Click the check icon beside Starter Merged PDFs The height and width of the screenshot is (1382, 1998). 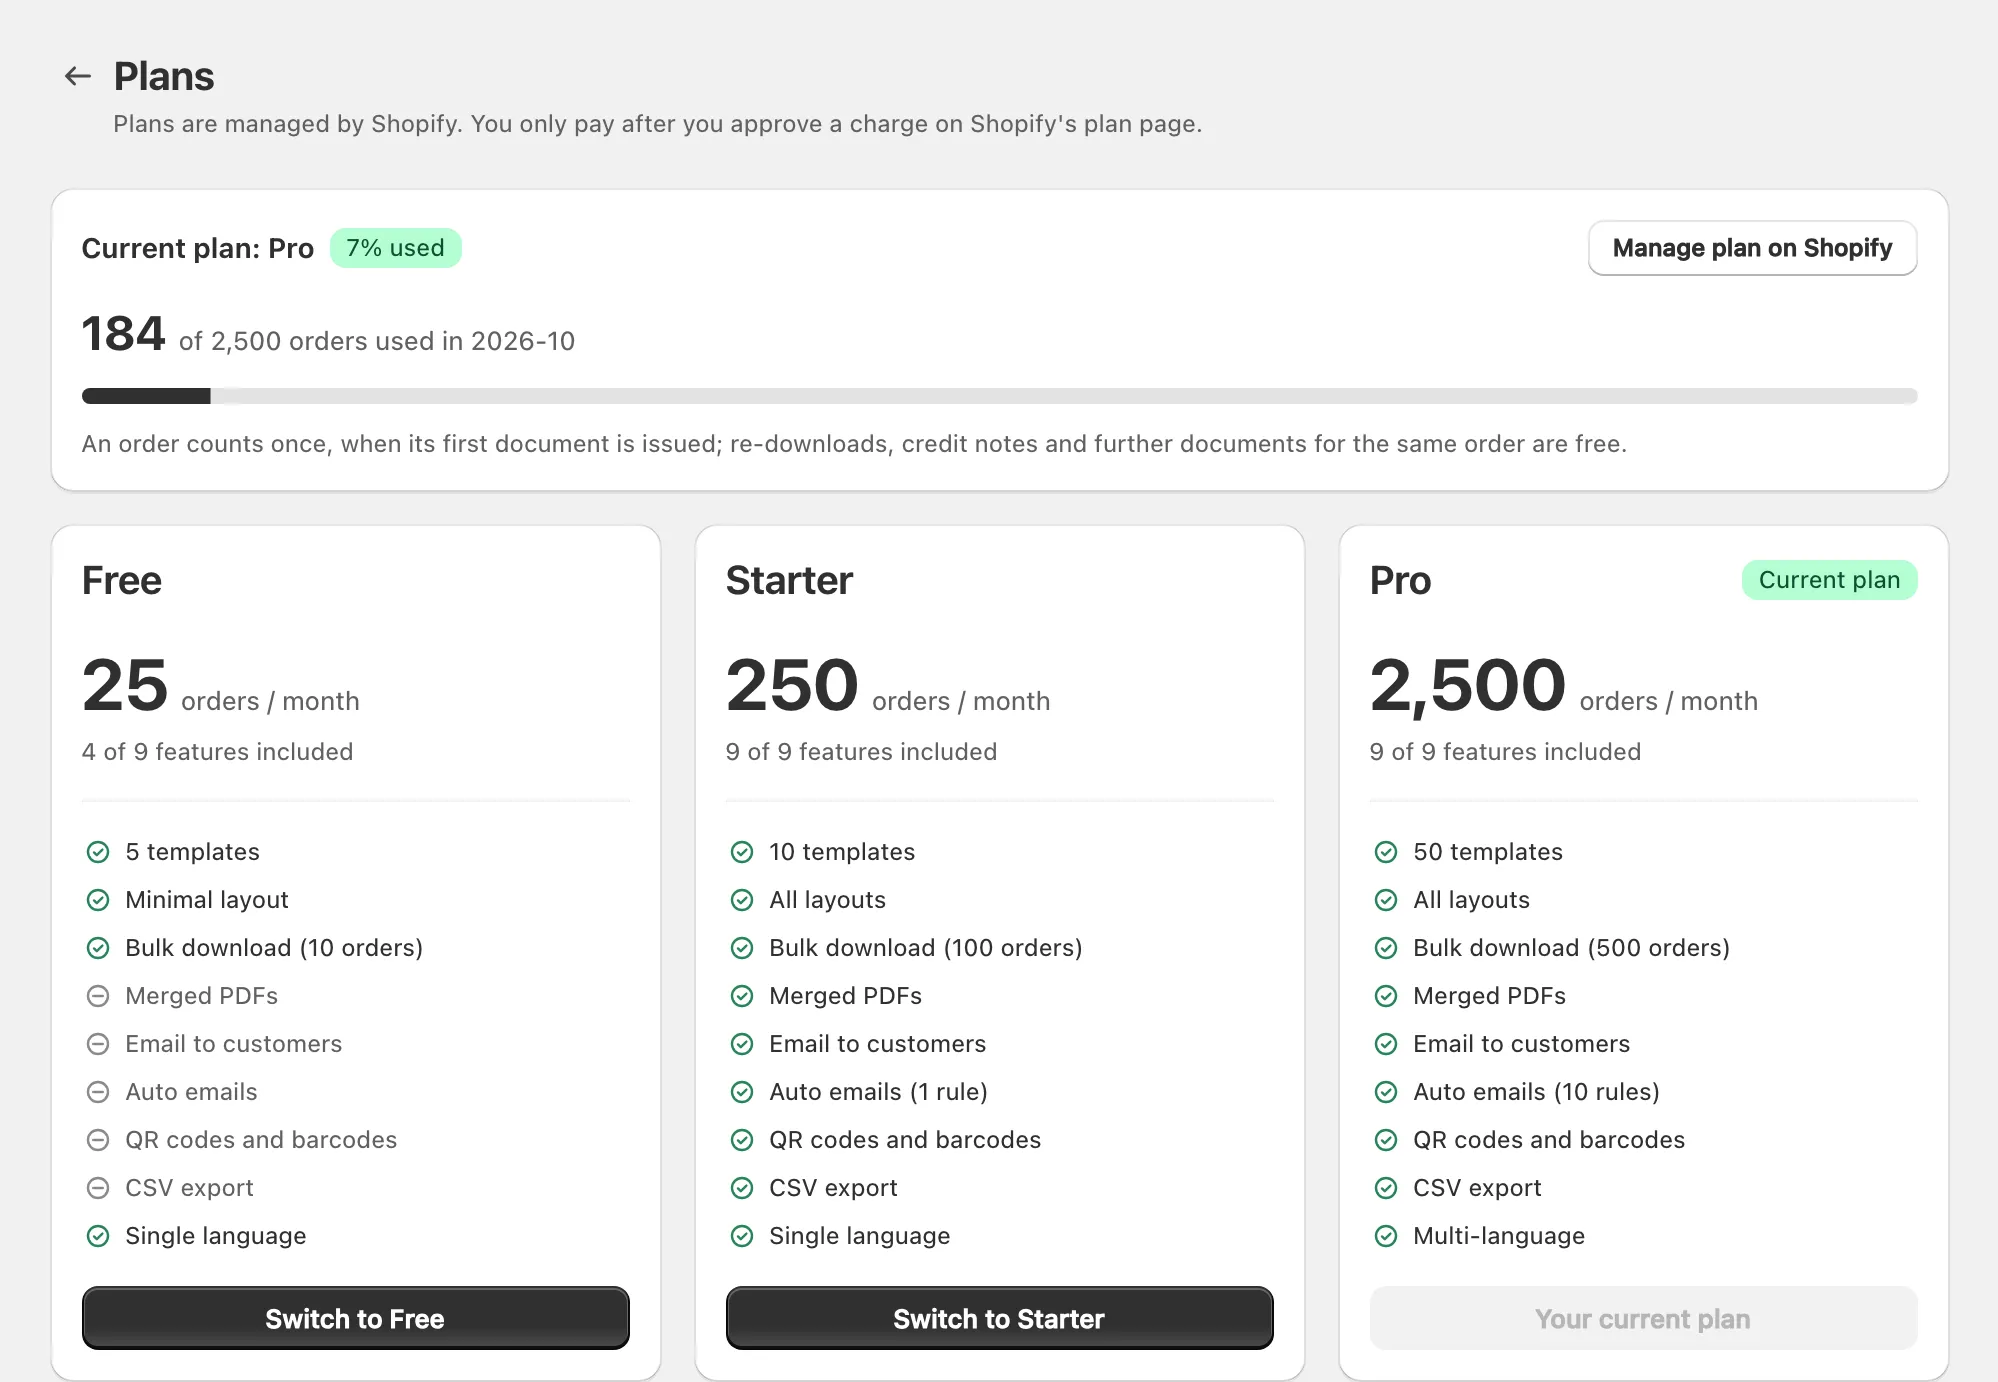click(x=742, y=996)
